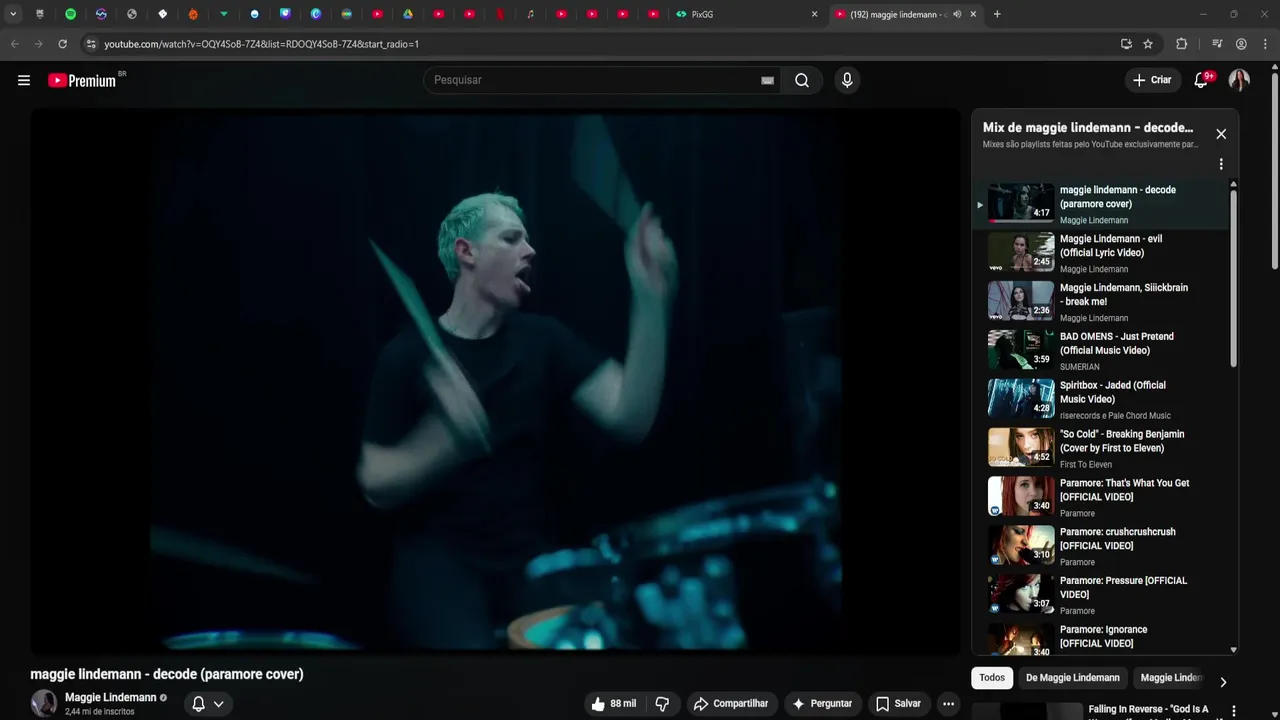Image resolution: width=1280 pixels, height=720 pixels.
Task: Click the magnifier search button
Action: coord(802,80)
